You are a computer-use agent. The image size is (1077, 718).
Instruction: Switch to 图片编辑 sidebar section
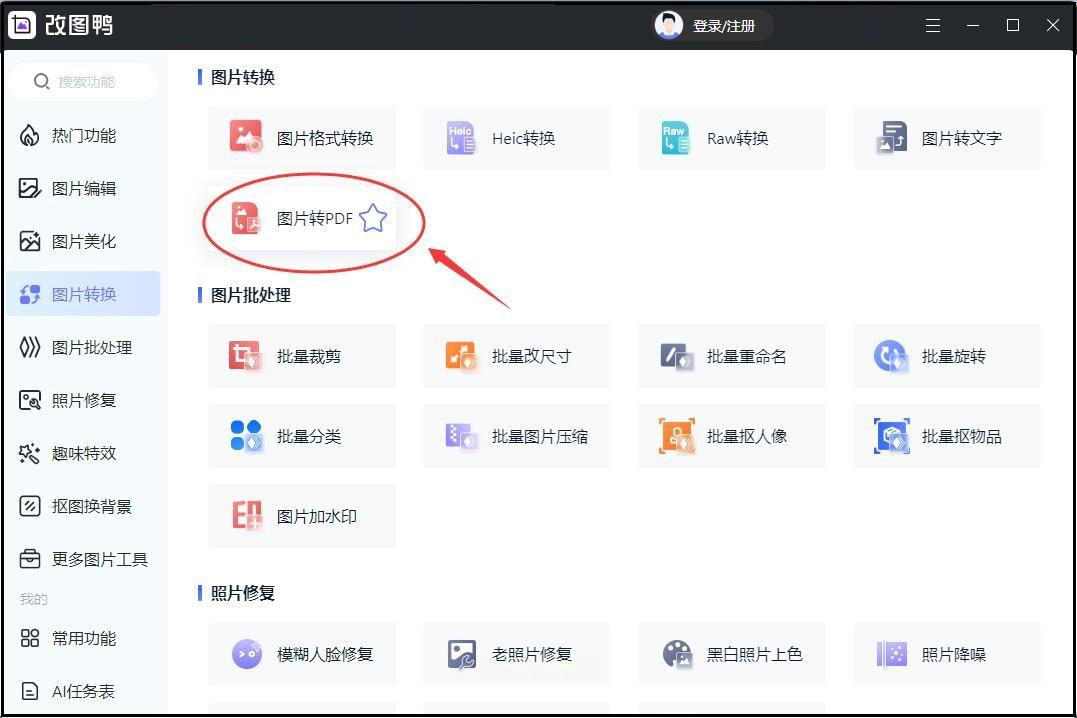tap(83, 188)
